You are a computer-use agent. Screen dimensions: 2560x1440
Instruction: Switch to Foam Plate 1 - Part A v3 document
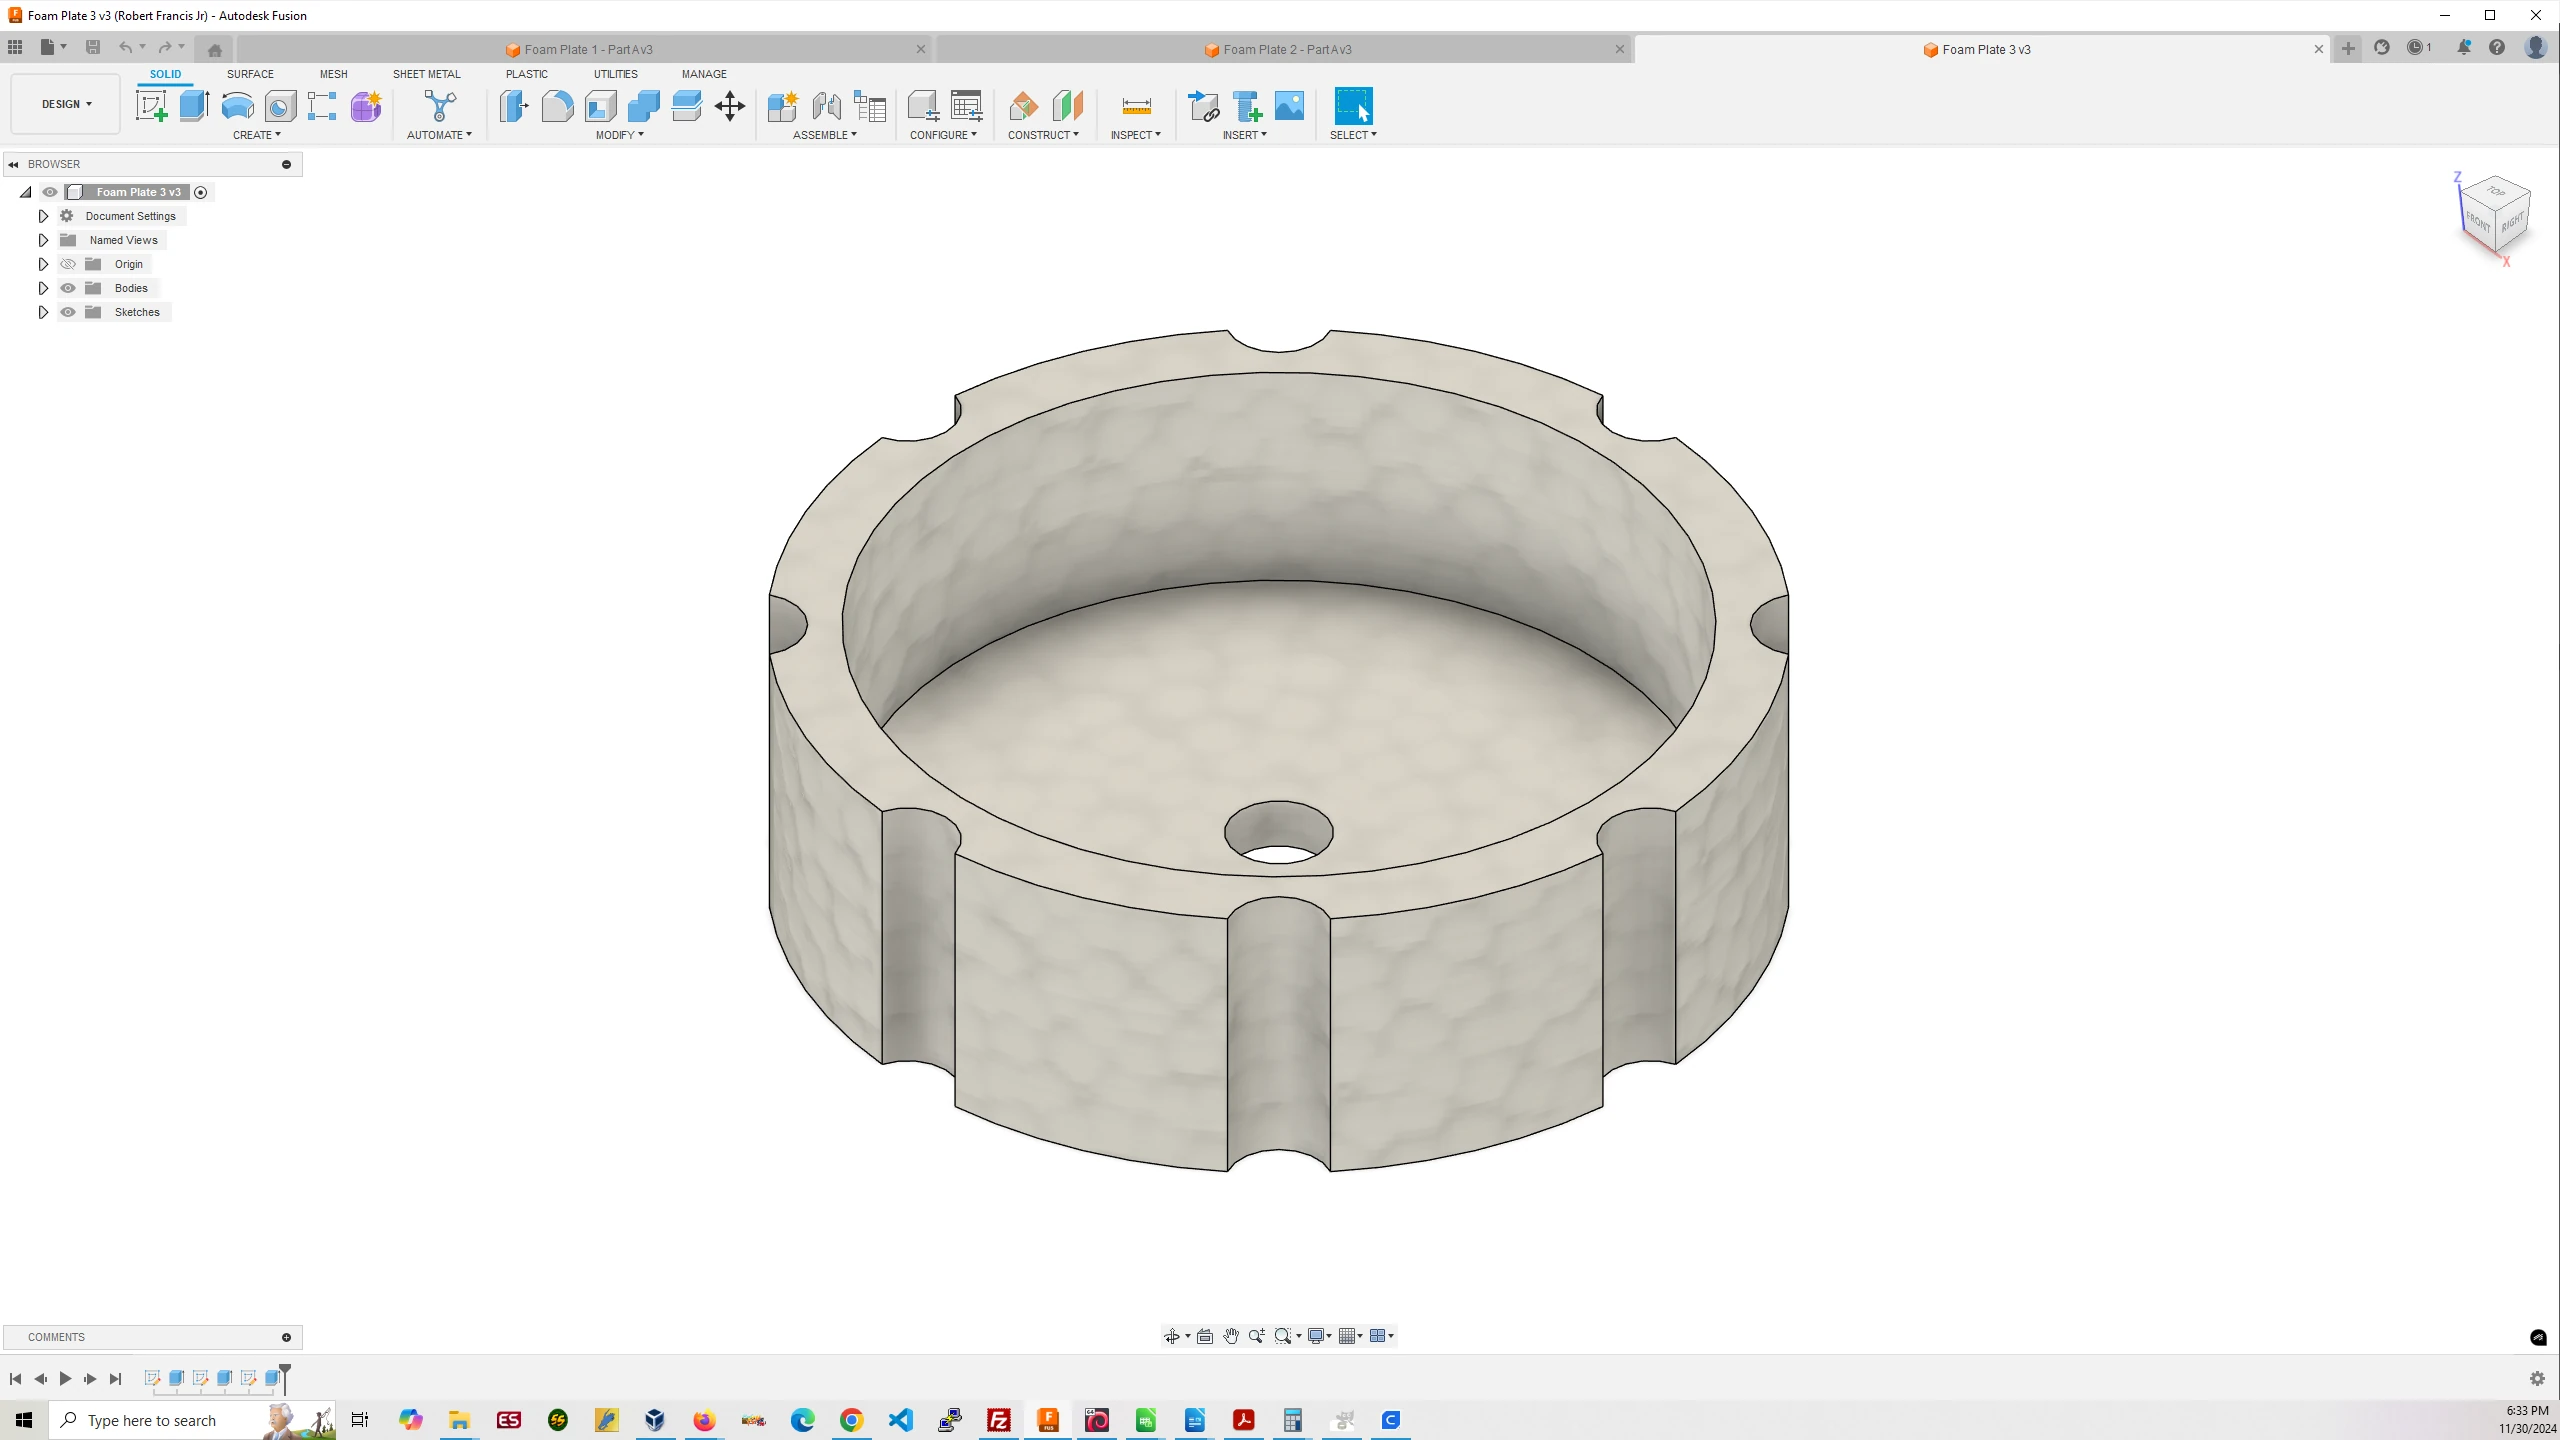pos(585,49)
